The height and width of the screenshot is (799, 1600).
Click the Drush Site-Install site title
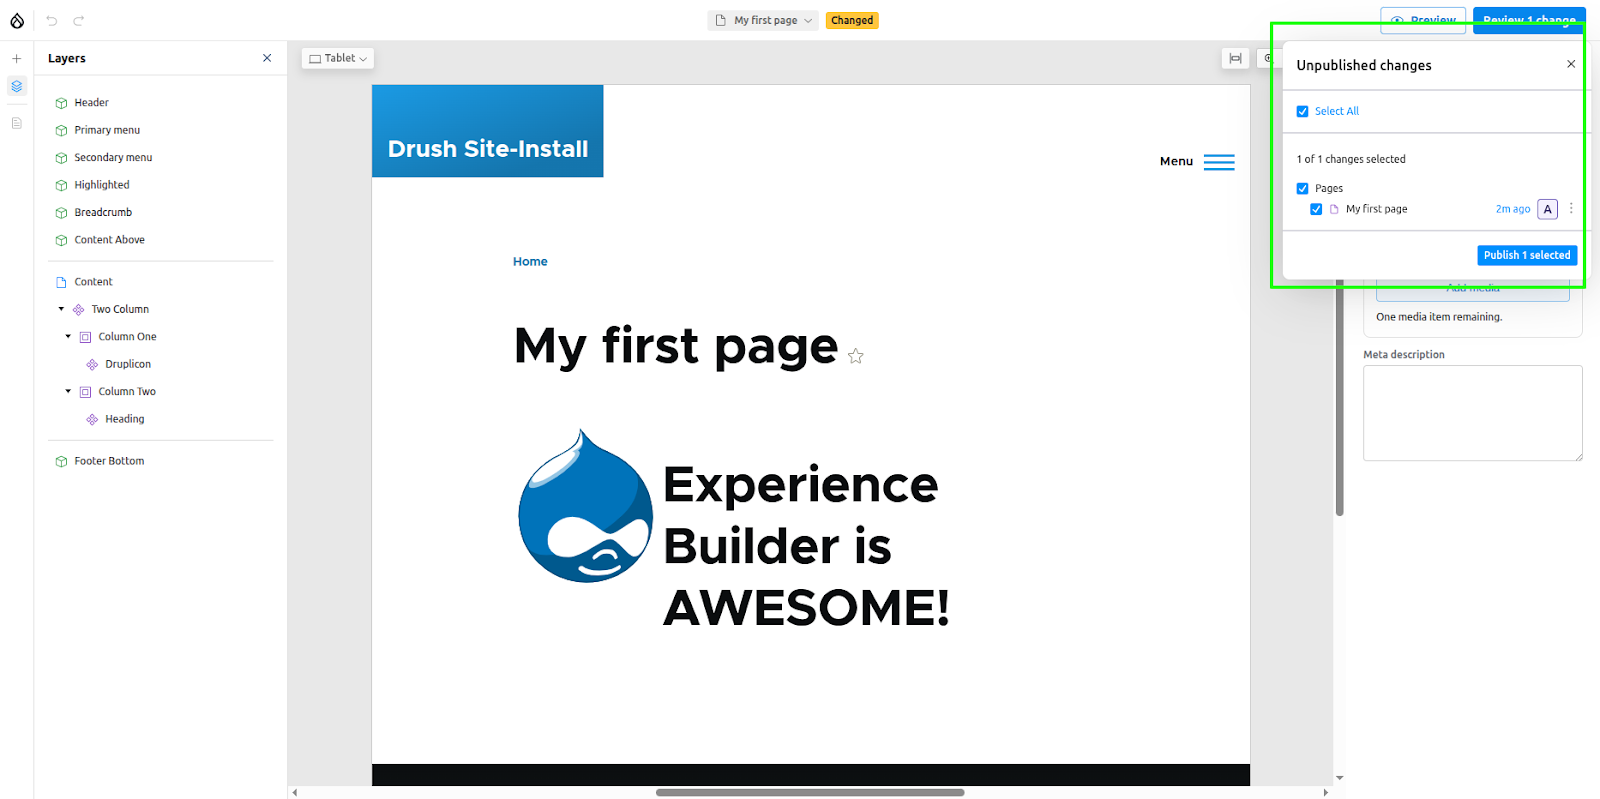click(x=488, y=149)
